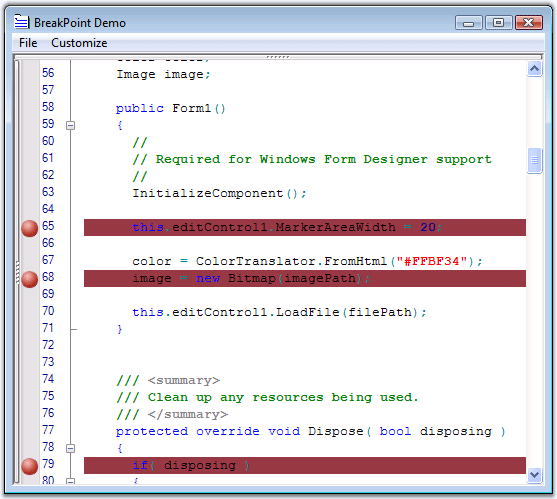This screenshot has height=499, width=557.
Task: Click the '#FFBF34' string literal
Action: pos(432,262)
